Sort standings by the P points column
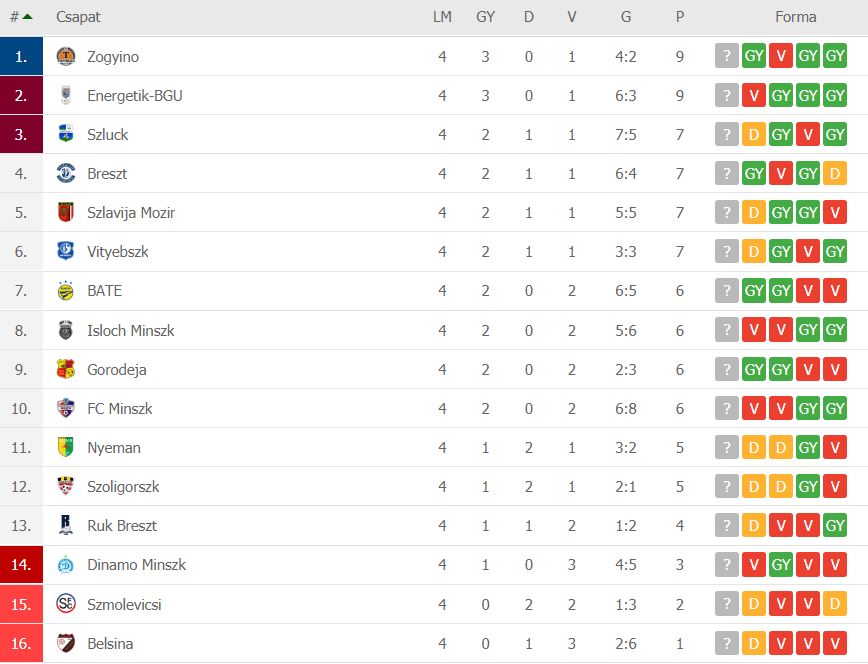868x664 pixels. point(680,17)
